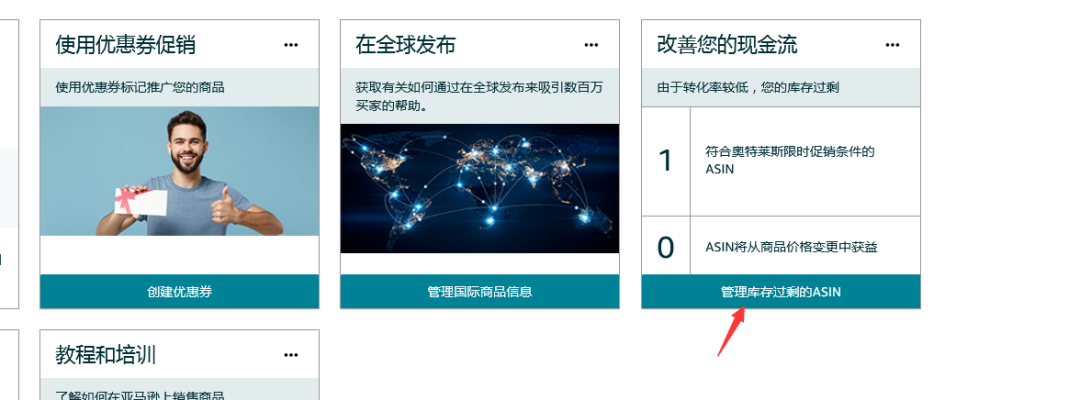Open more options on 改善您的现金流 card
The width and height of the screenshot is (1080, 400).
[892, 45]
